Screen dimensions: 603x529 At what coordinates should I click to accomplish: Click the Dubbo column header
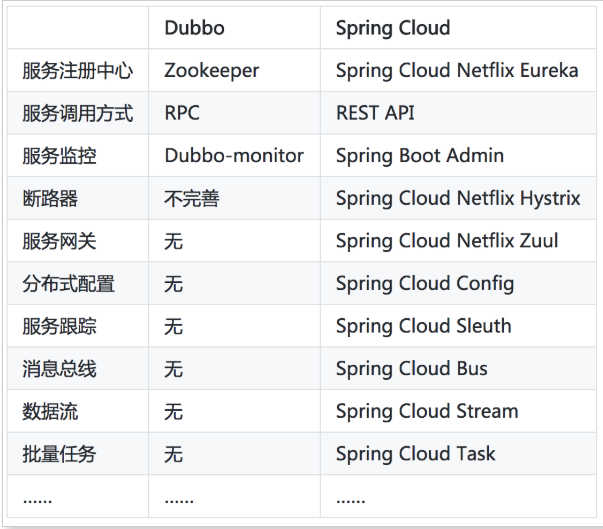(195, 27)
